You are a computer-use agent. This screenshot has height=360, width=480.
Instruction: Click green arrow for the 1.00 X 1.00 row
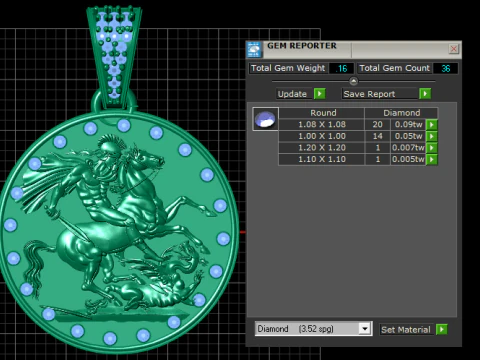pos(432,136)
